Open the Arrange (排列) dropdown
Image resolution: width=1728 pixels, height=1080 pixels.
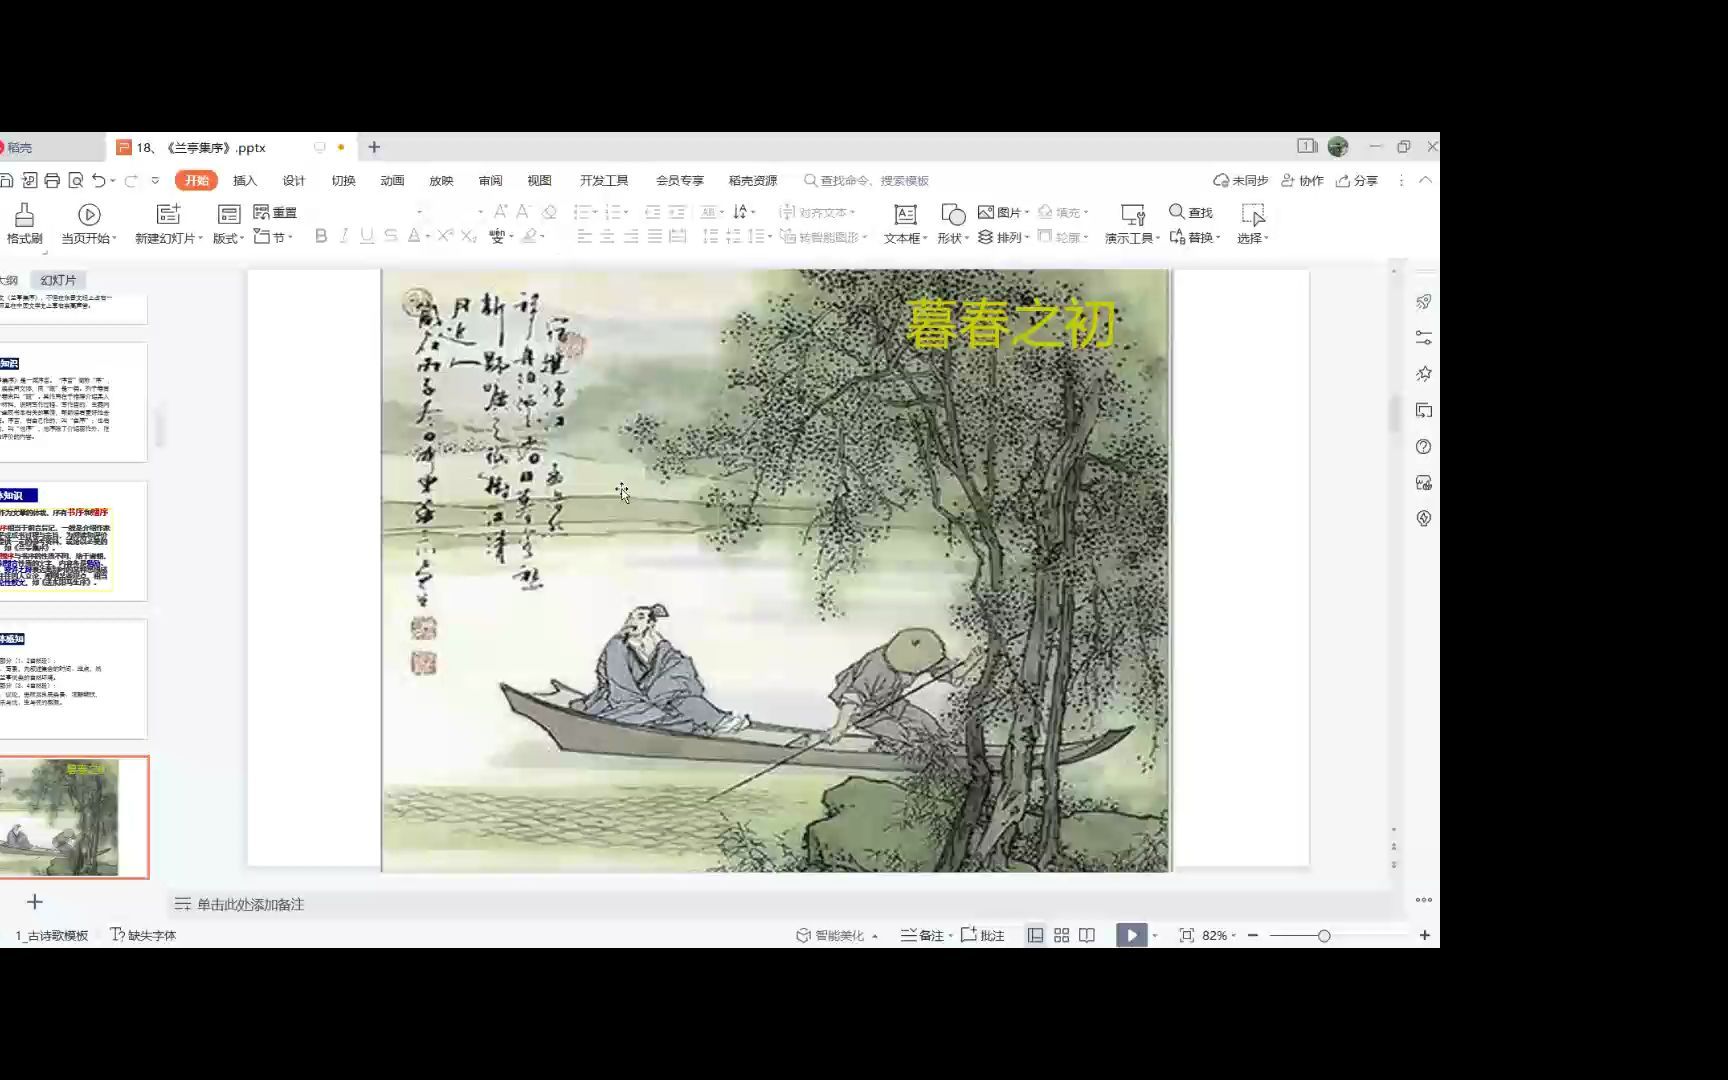[1003, 237]
